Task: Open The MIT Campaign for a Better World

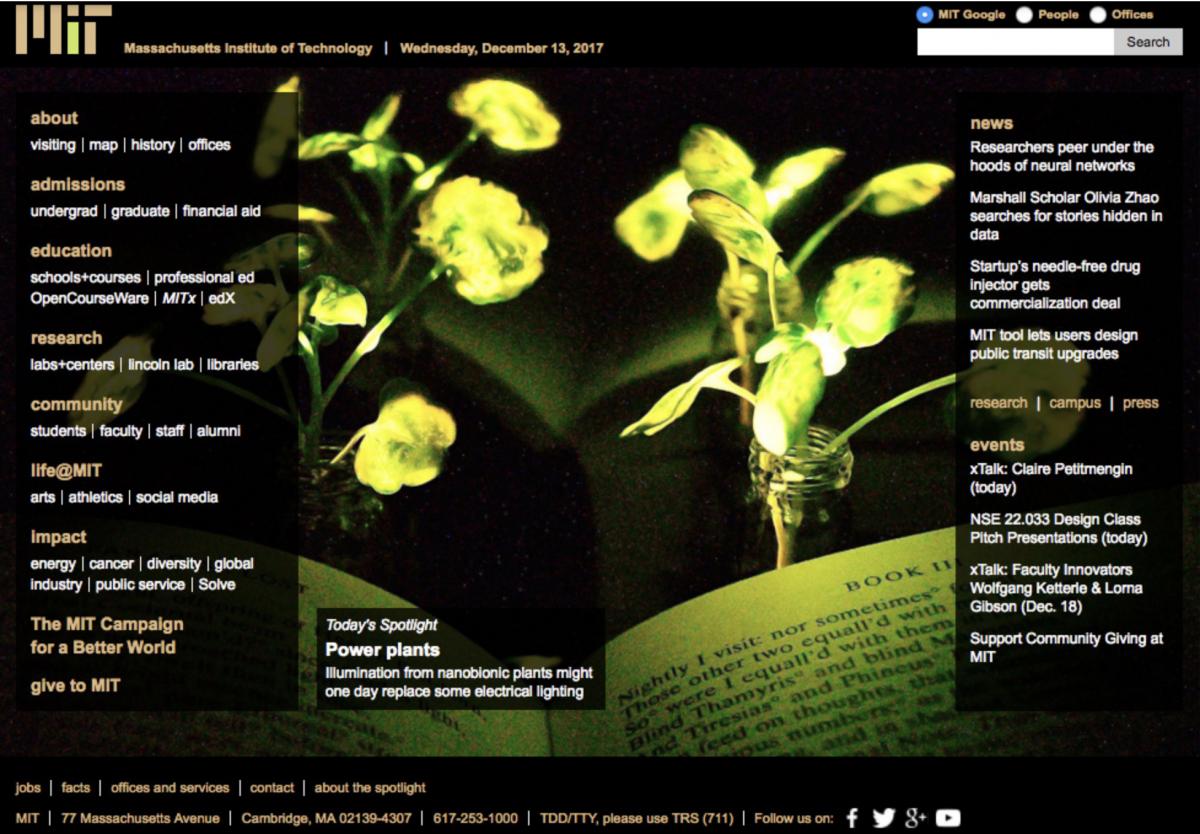Action: coord(107,635)
